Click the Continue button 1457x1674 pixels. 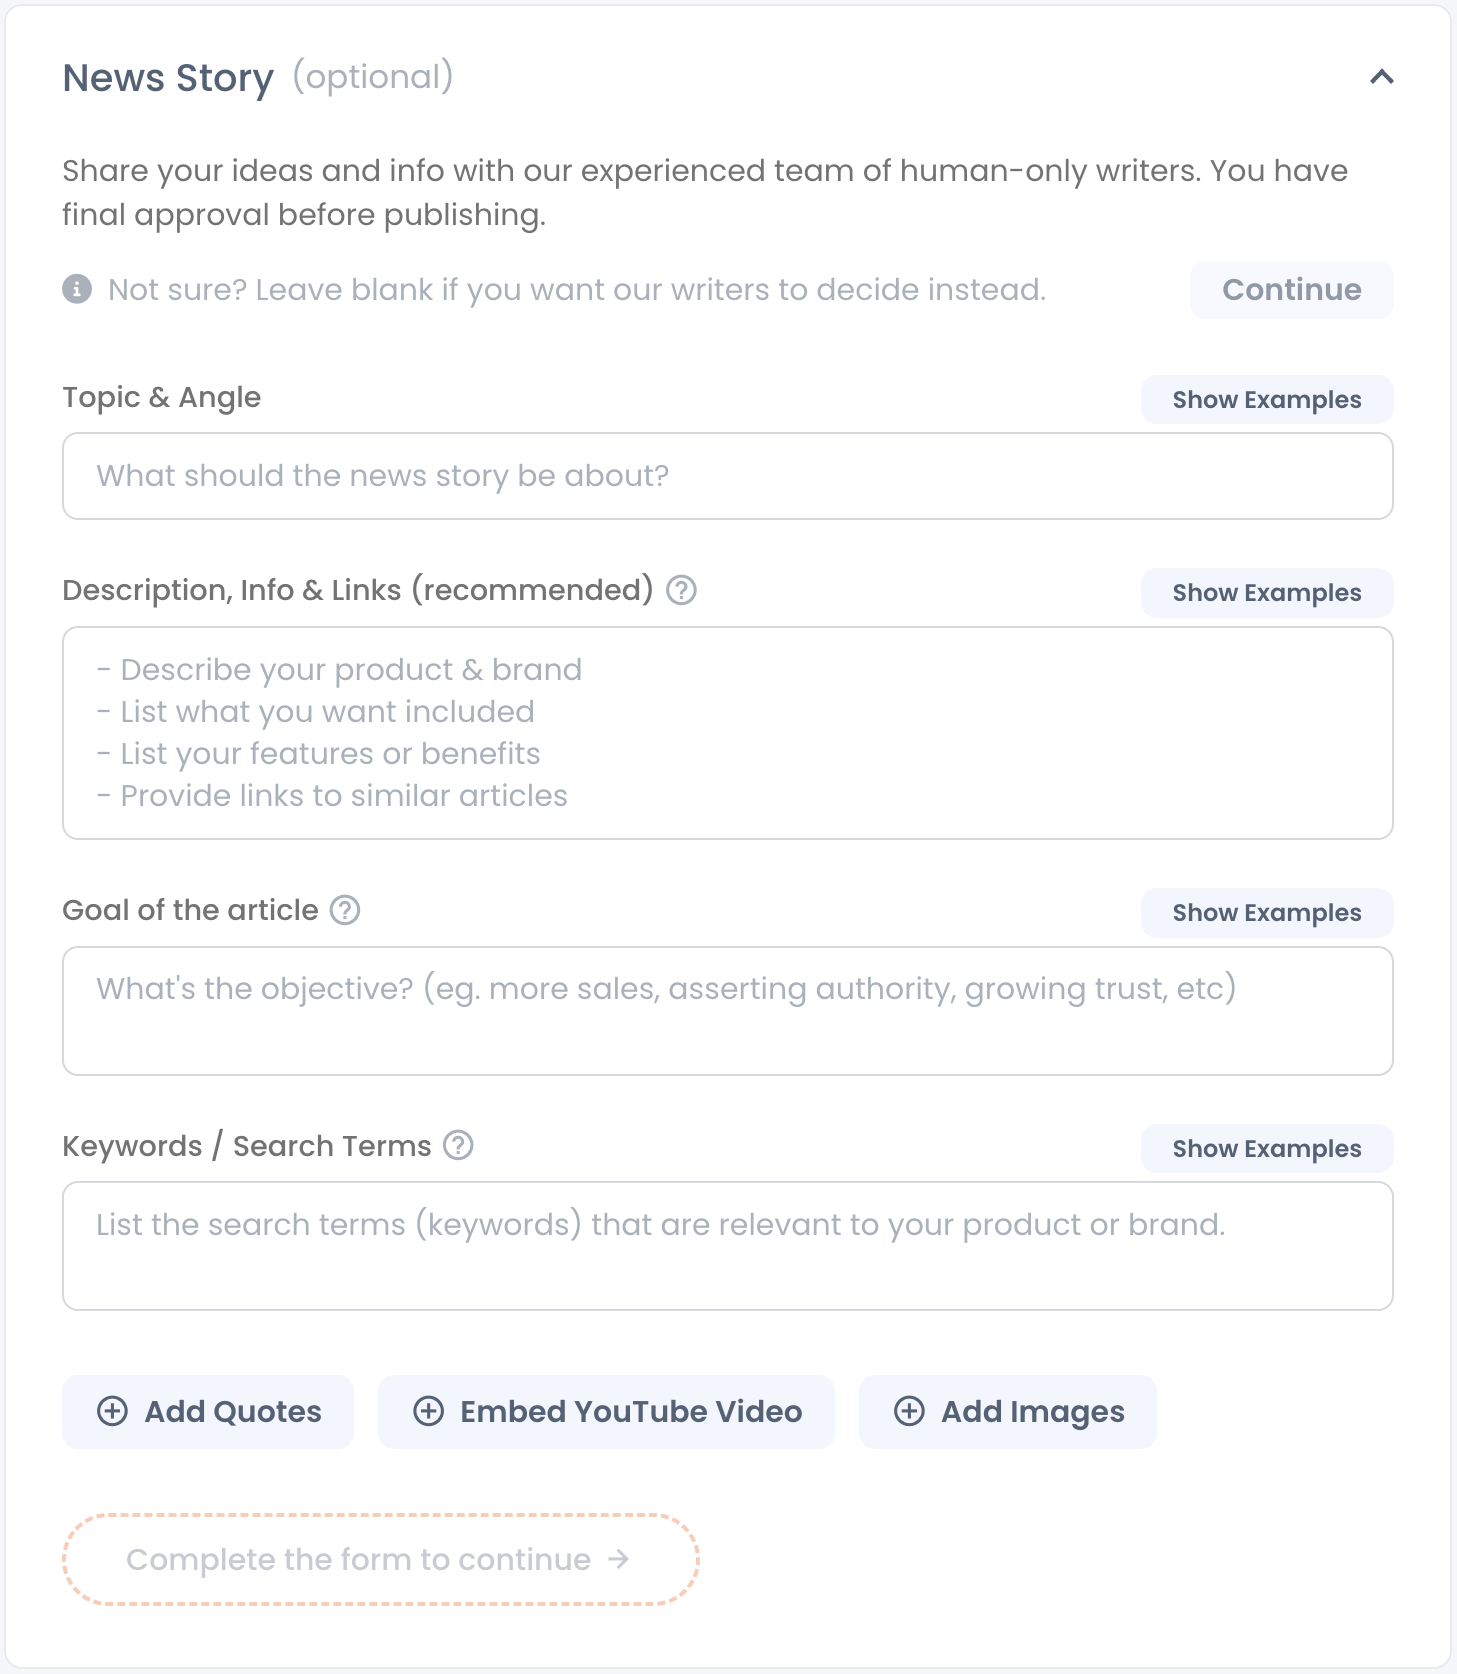coord(1291,290)
